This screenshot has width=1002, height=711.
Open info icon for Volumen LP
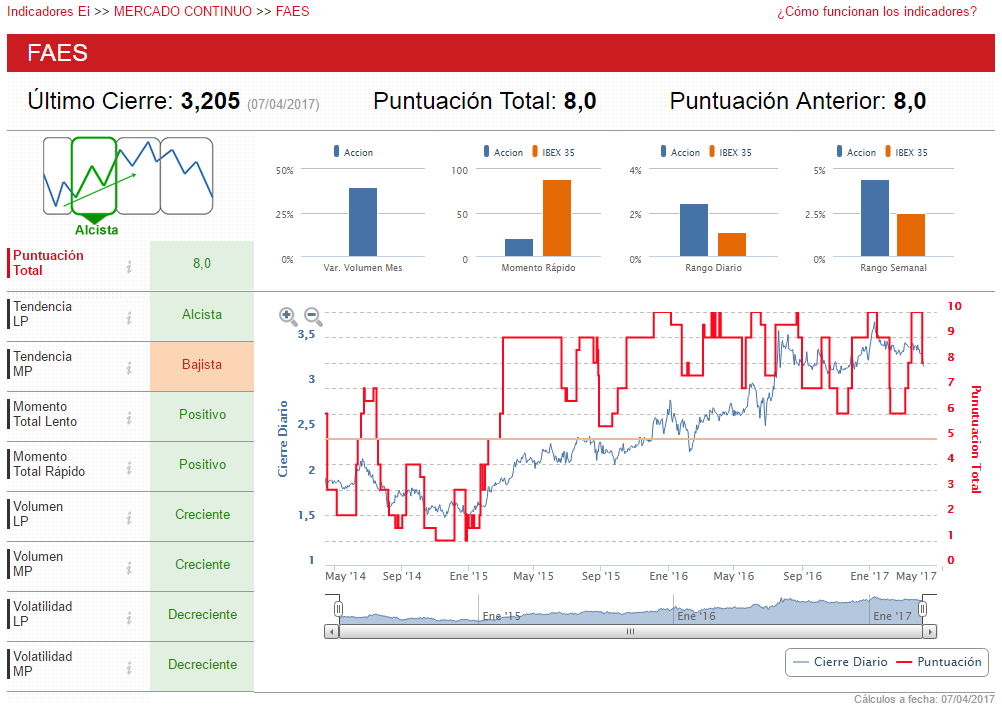(129, 517)
